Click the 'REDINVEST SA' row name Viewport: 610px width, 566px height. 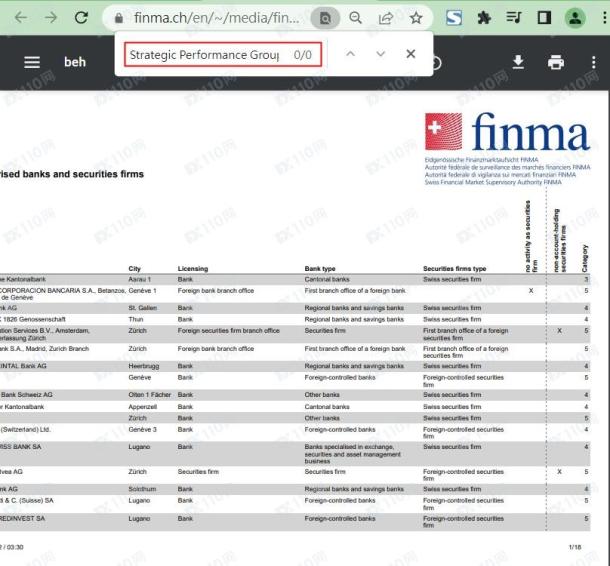(x=23, y=519)
